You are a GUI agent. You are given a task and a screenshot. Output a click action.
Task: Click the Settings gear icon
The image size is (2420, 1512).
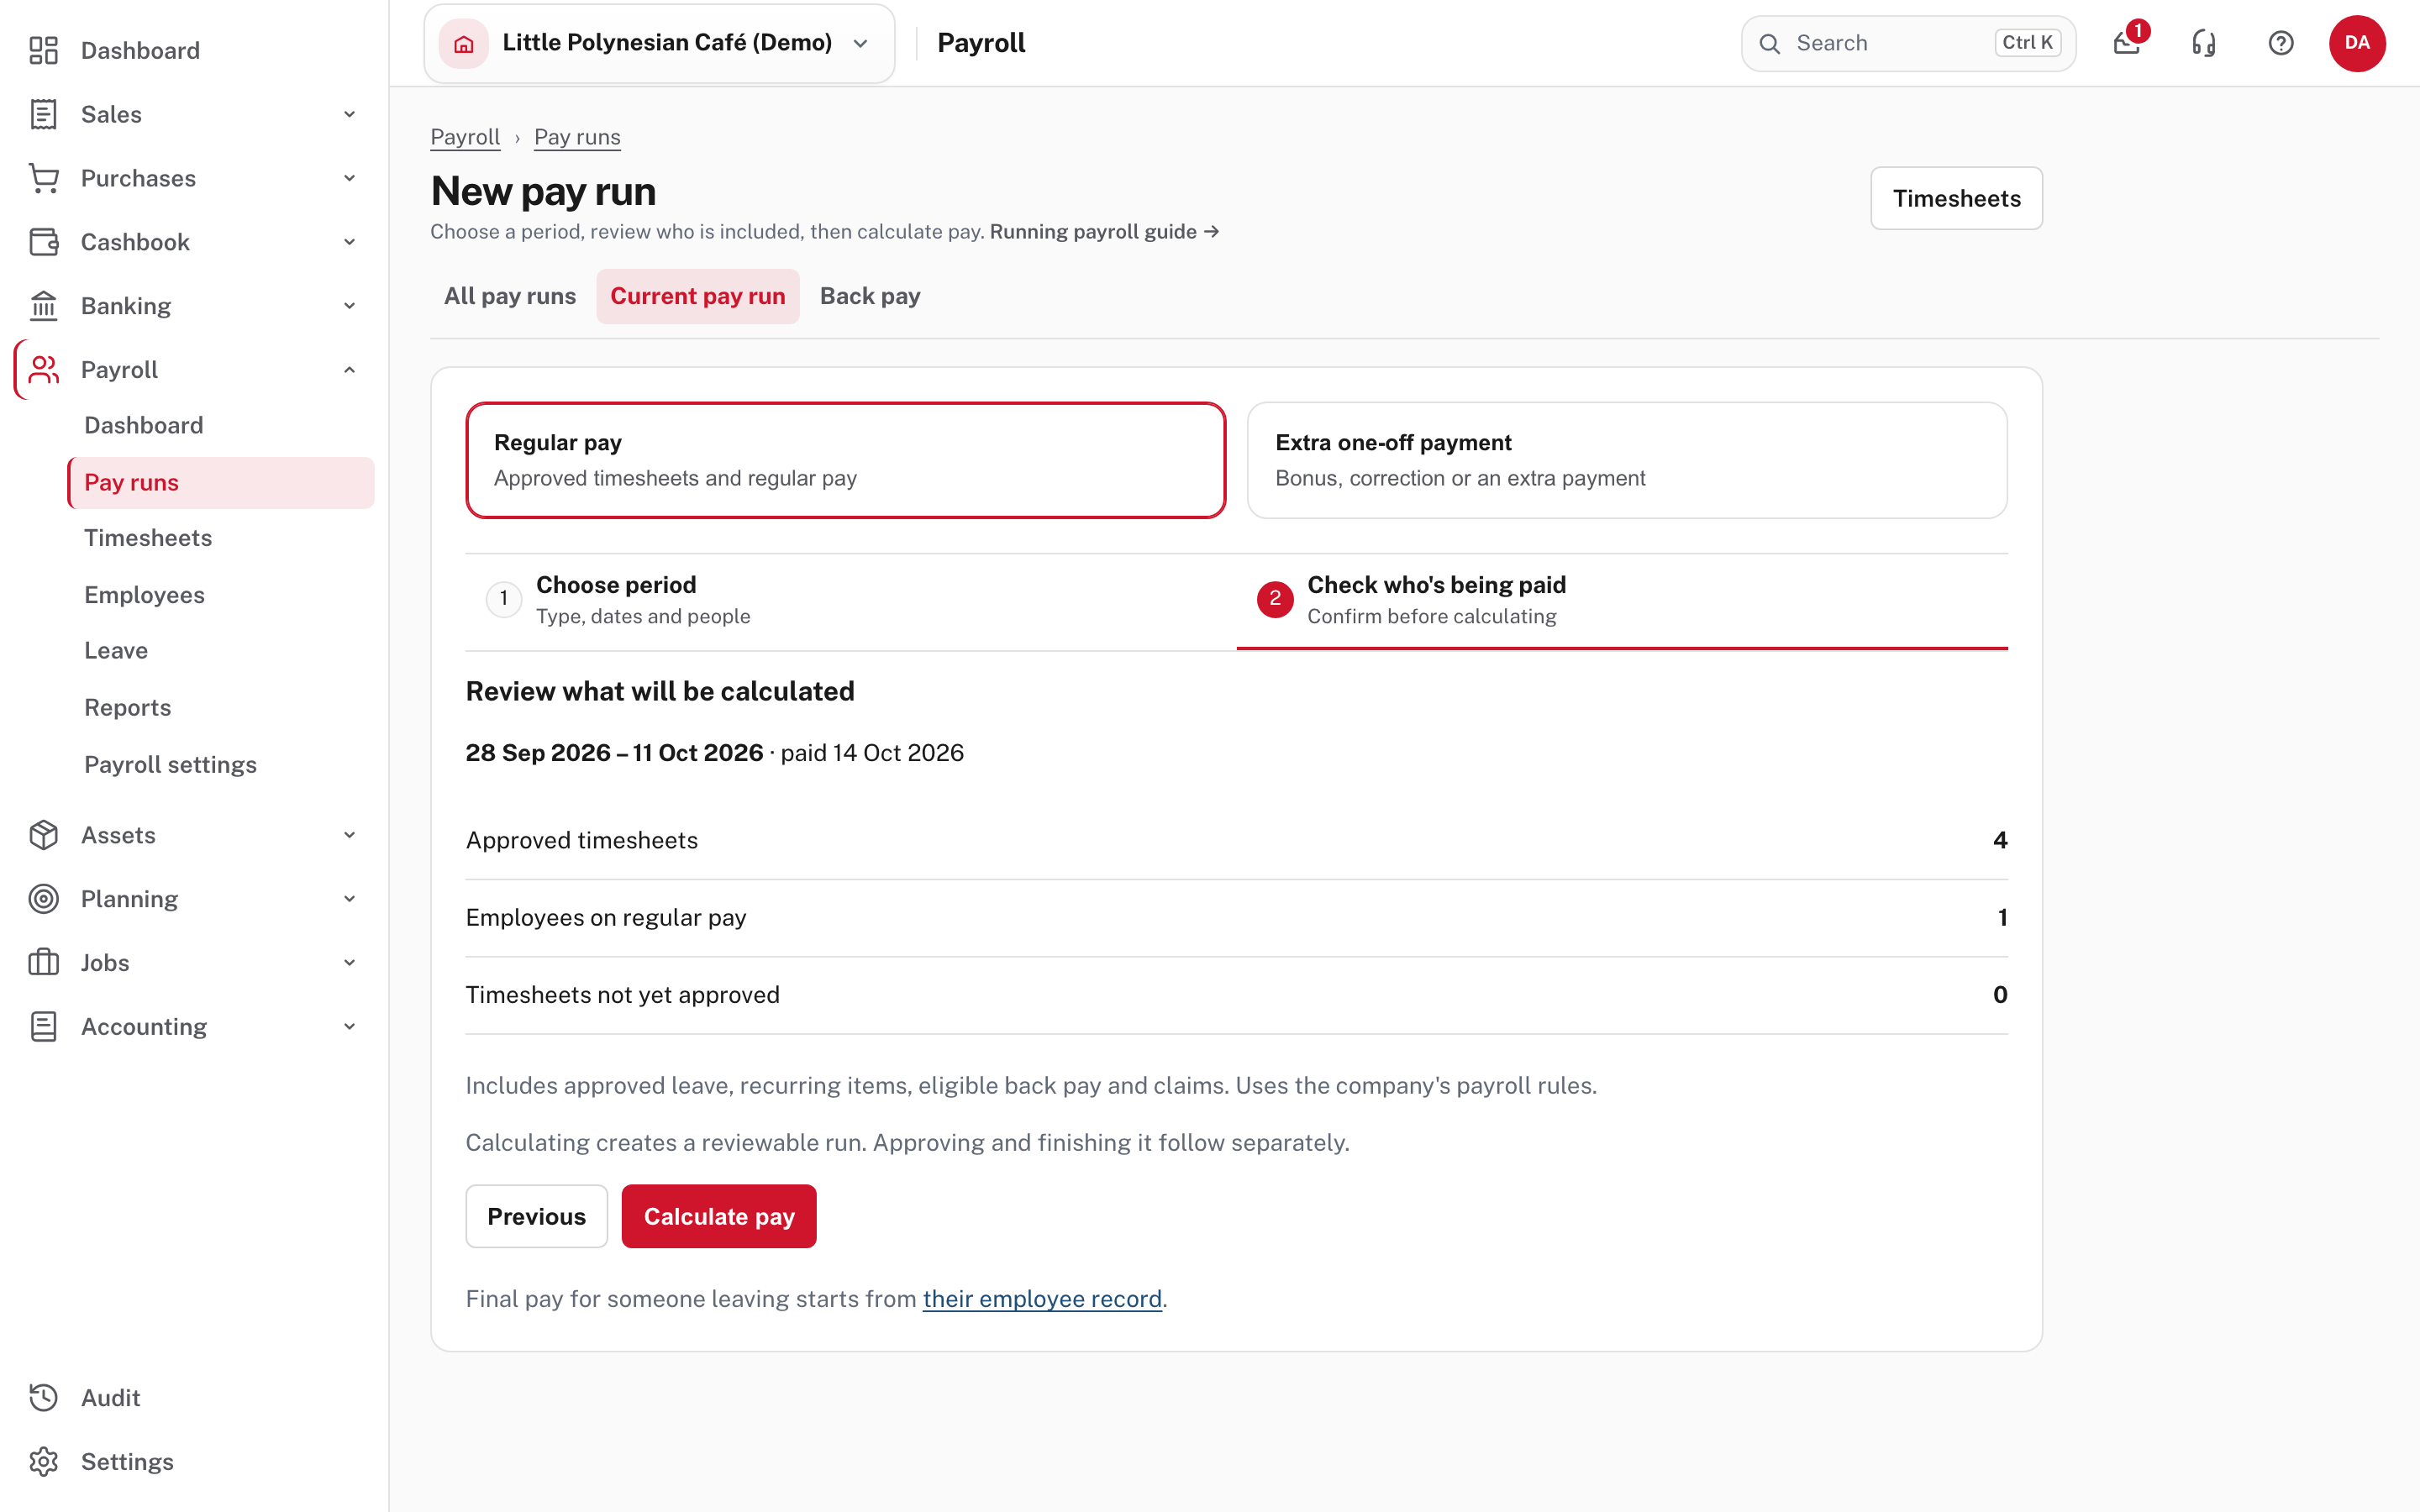[43, 1462]
